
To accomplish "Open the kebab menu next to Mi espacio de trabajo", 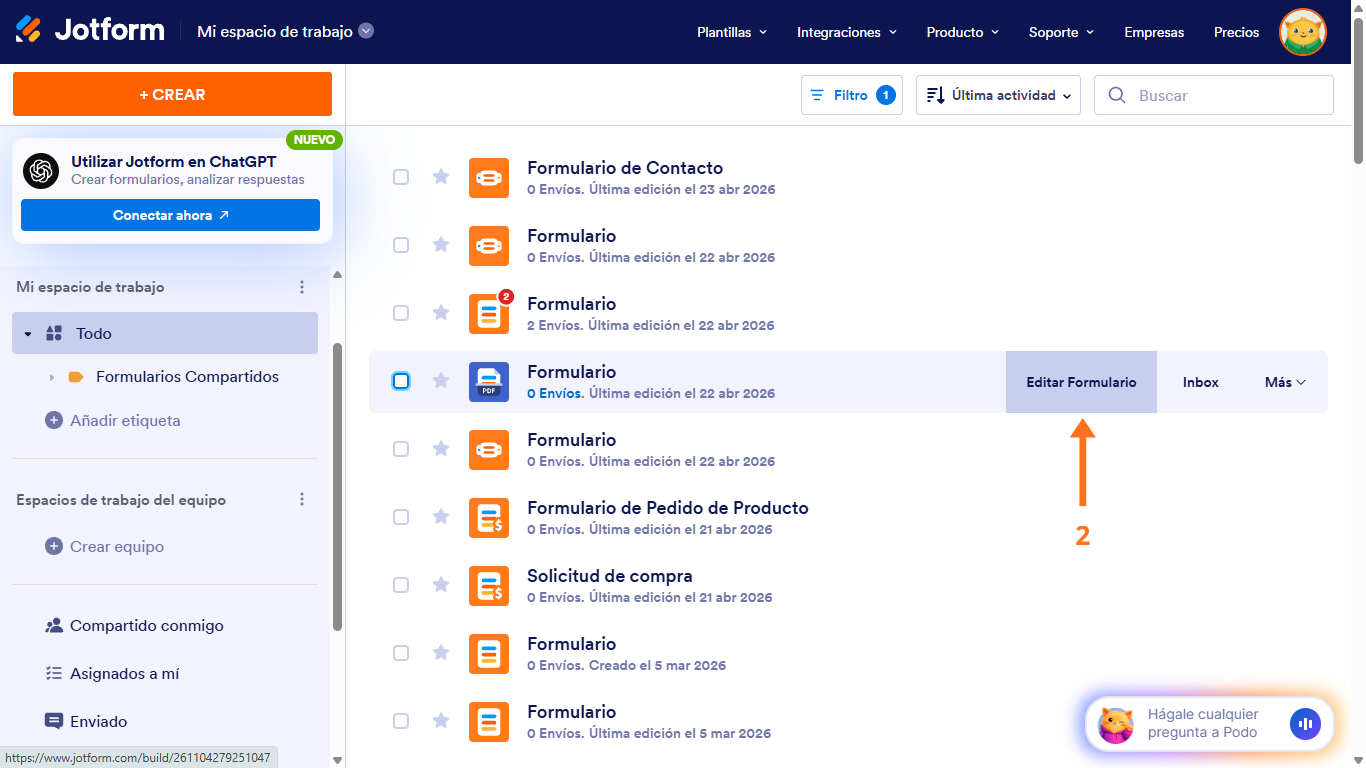I will coord(302,287).
